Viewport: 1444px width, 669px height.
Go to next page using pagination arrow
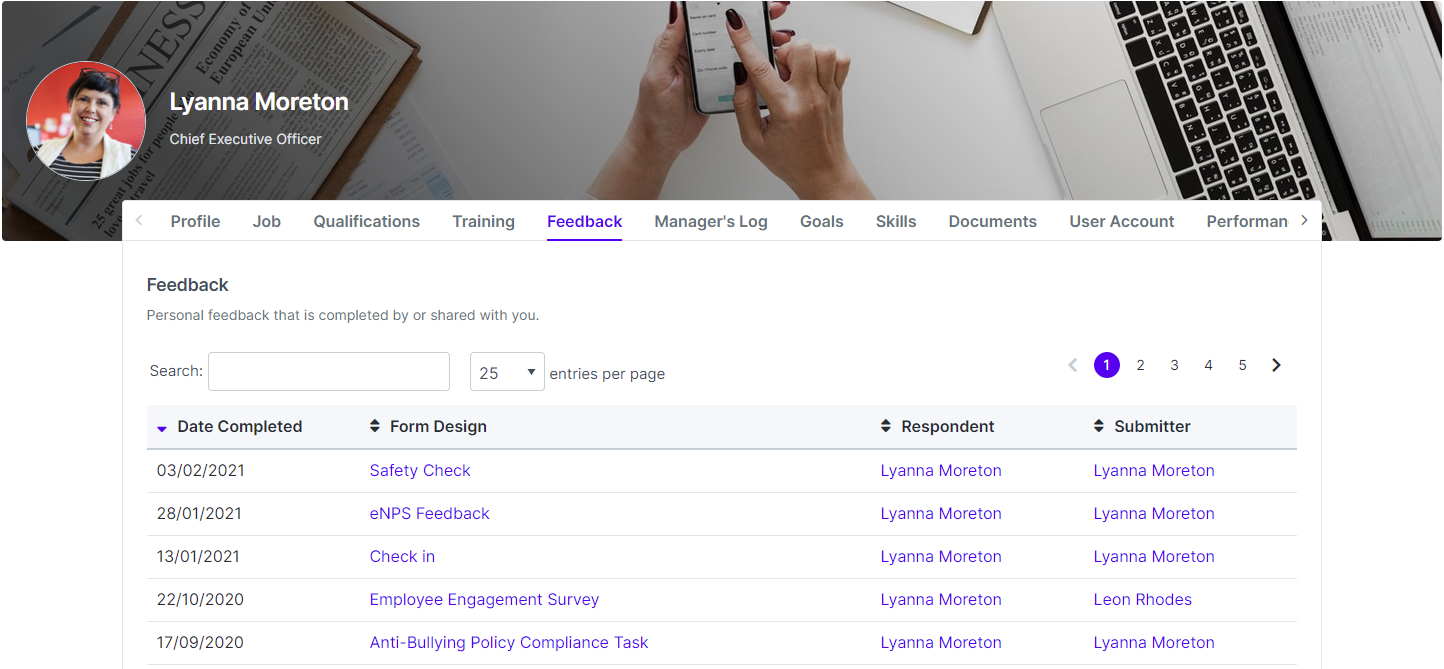coord(1276,366)
